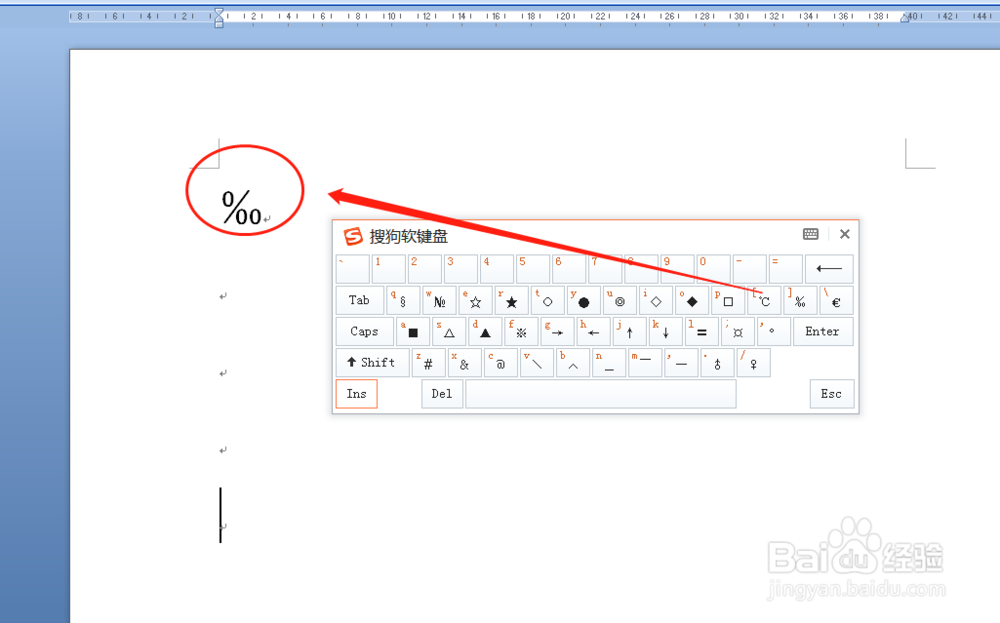Click the space bar on soft keyboard

tap(601, 394)
